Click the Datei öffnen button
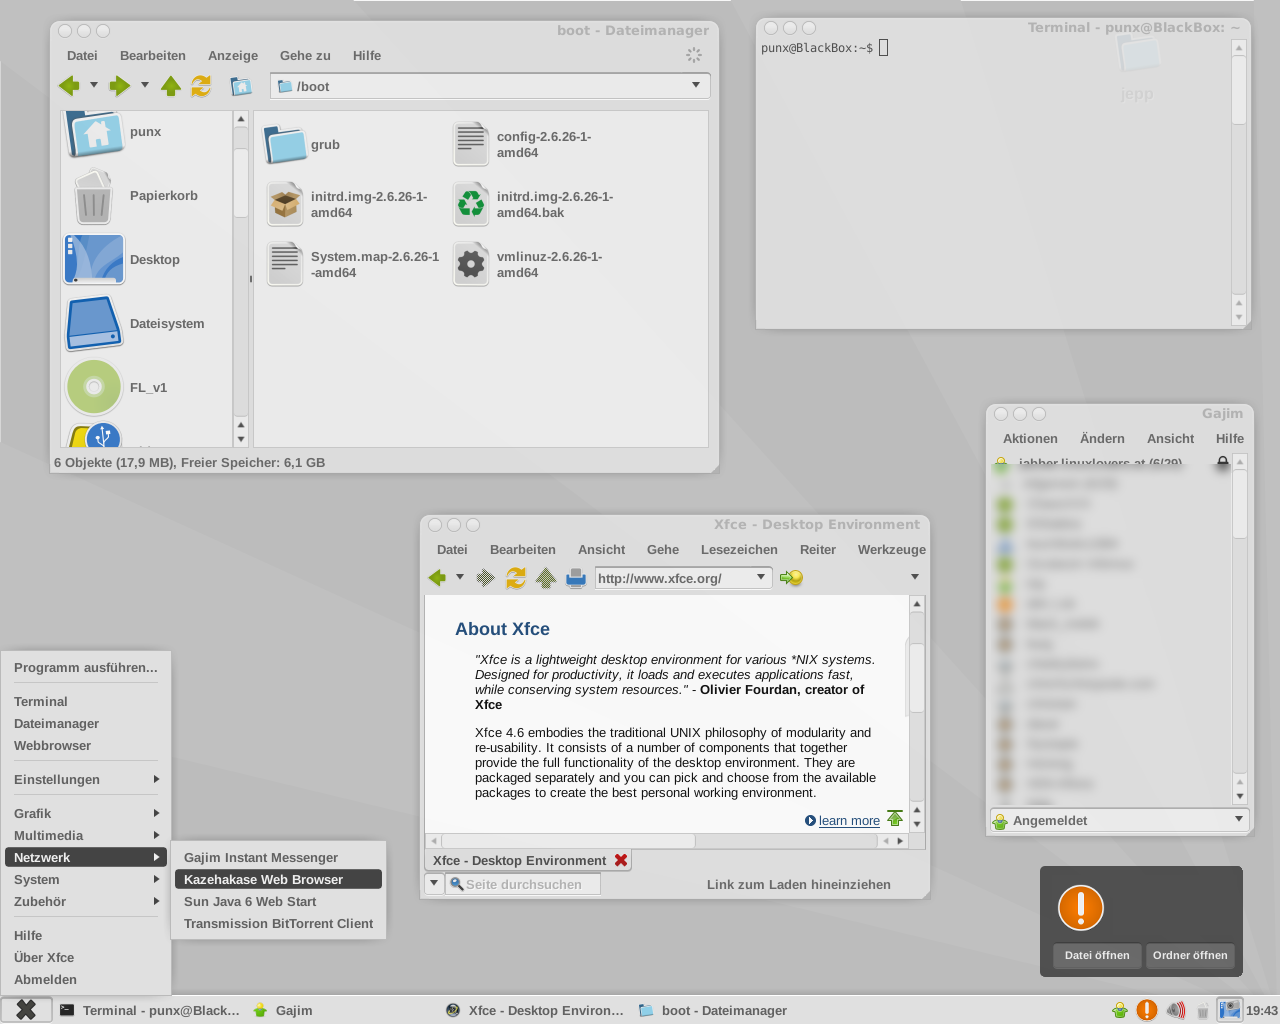Image resolution: width=1280 pixels, height=1024 pixels. click(x=1097, y=955)
